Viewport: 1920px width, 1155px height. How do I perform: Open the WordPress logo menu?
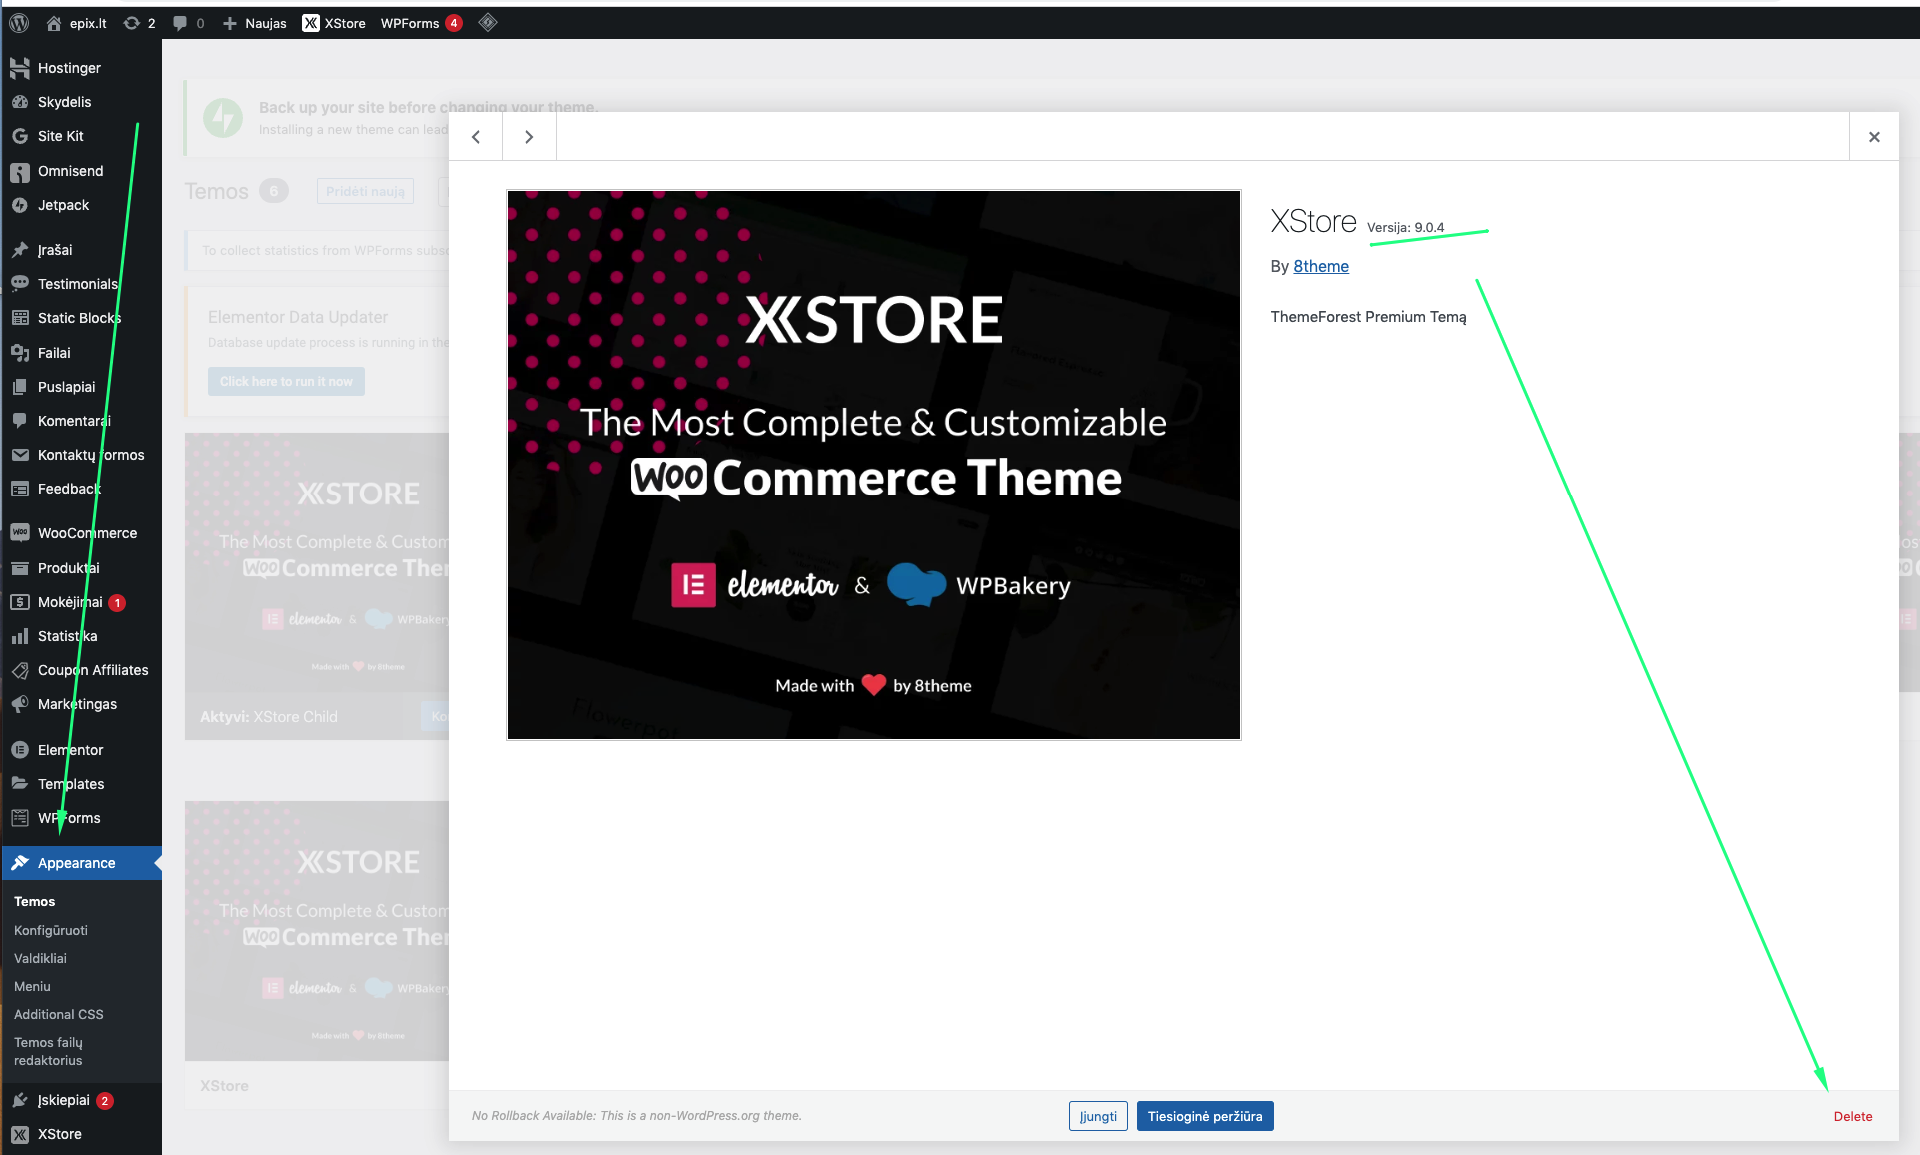pos(19,23)
